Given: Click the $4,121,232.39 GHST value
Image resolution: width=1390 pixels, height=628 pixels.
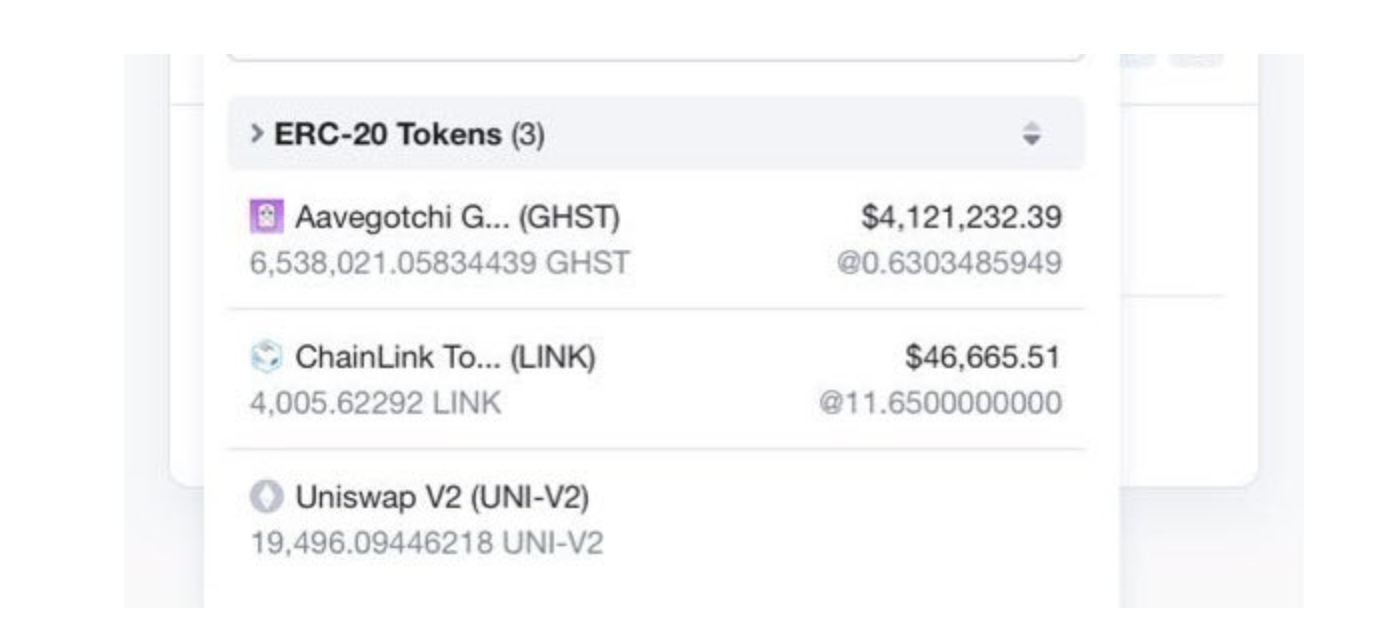Looking at the screenshot, I should [961, 216].
